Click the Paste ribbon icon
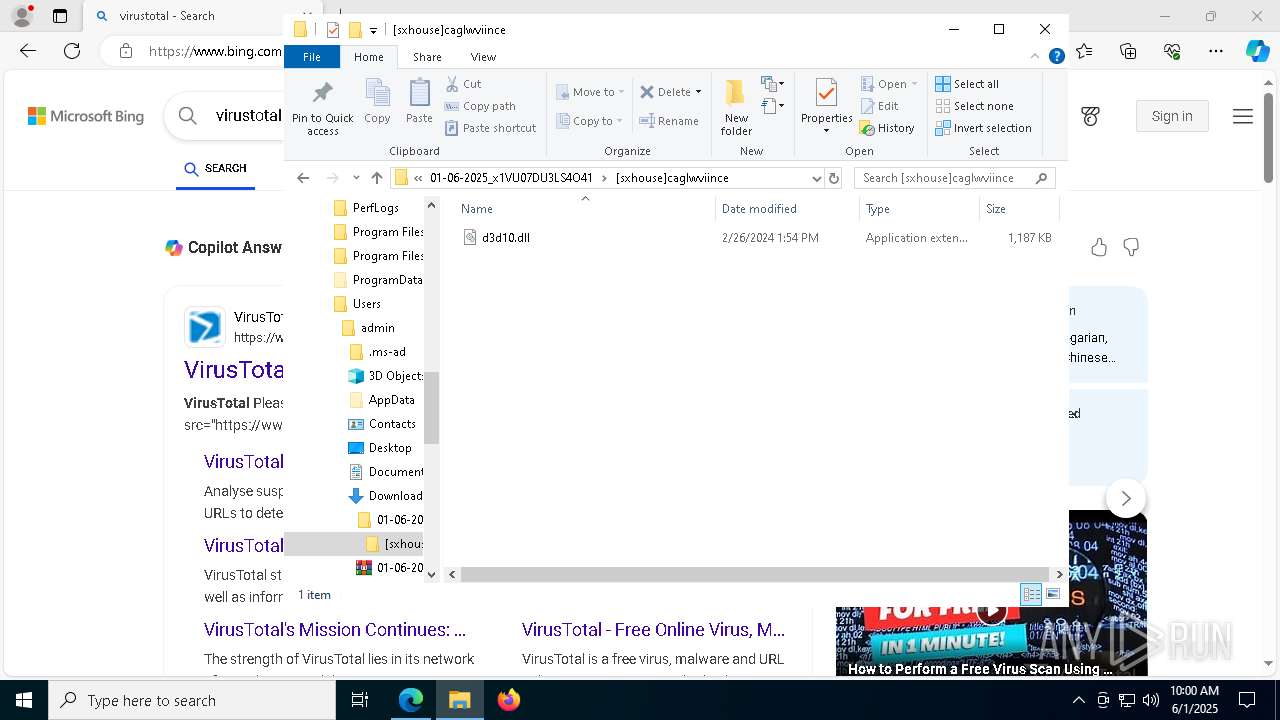 click(419, 102)
